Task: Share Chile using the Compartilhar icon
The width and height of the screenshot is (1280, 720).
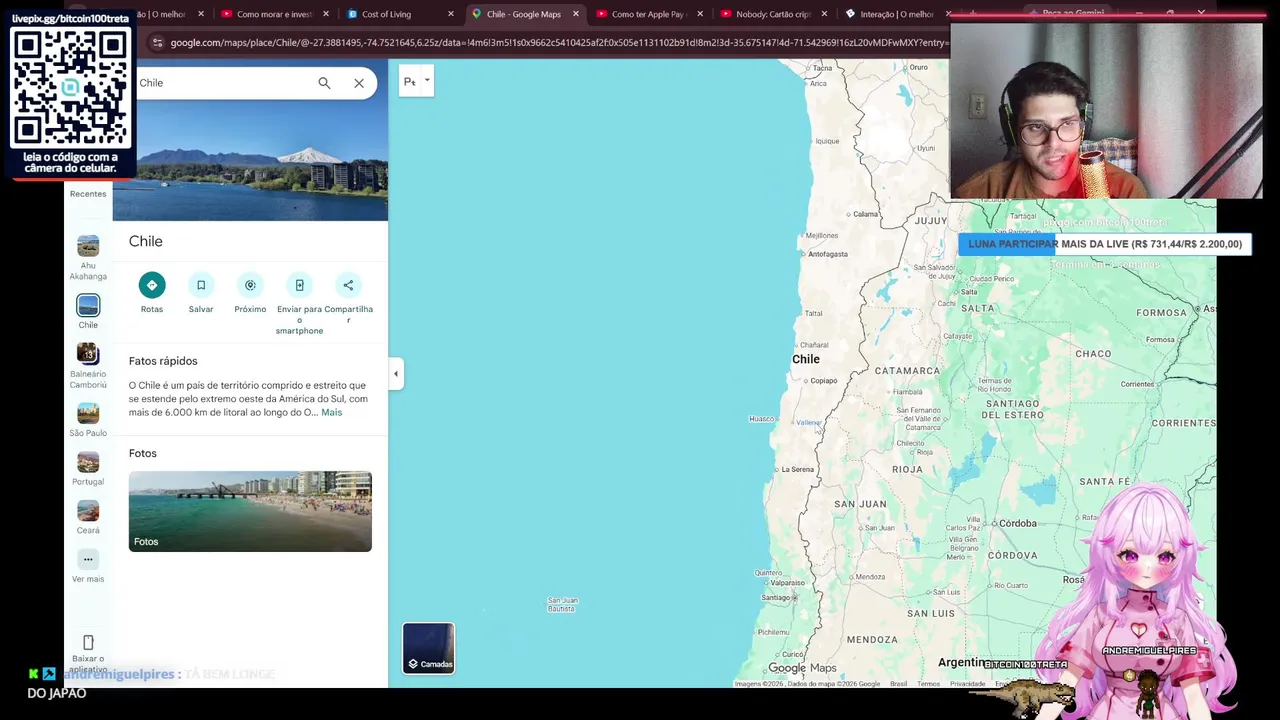Action: (x=348, y=285)
